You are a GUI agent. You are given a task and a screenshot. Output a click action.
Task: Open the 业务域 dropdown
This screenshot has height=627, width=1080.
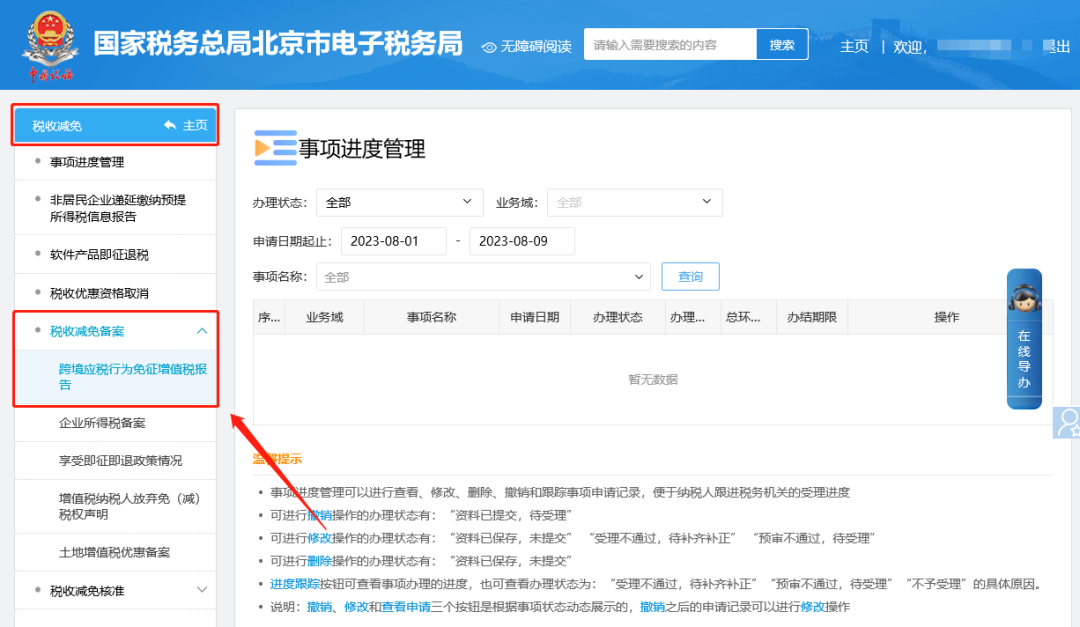tap(634, 202)
